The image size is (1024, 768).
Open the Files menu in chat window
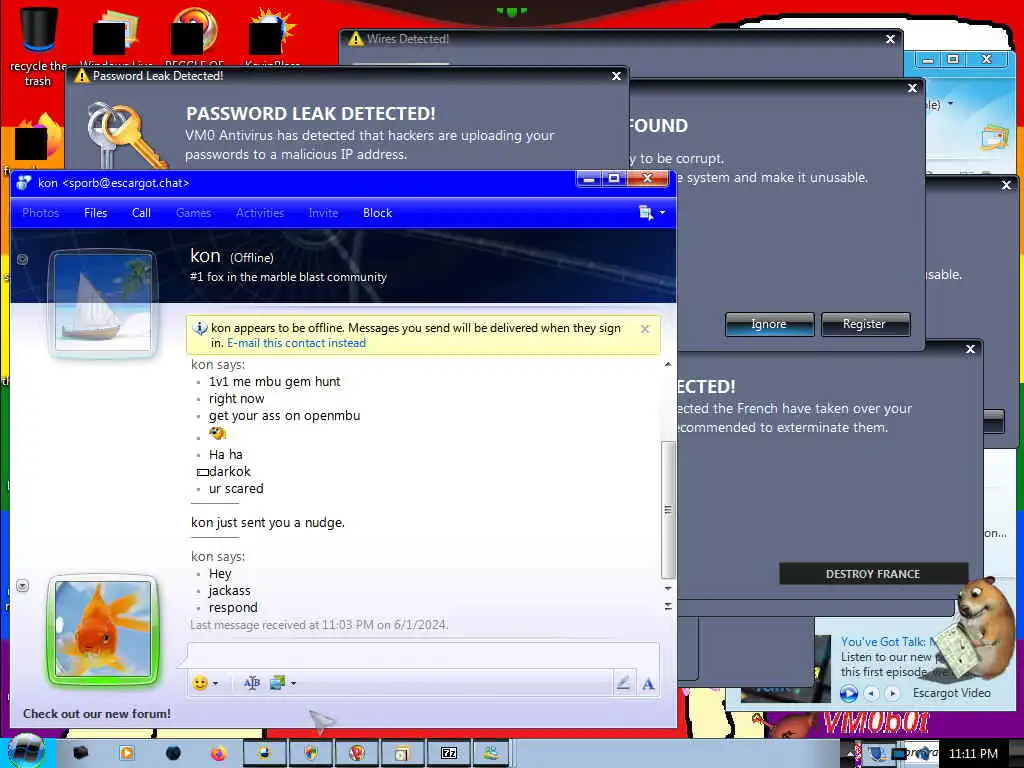[x=95, y=213]
